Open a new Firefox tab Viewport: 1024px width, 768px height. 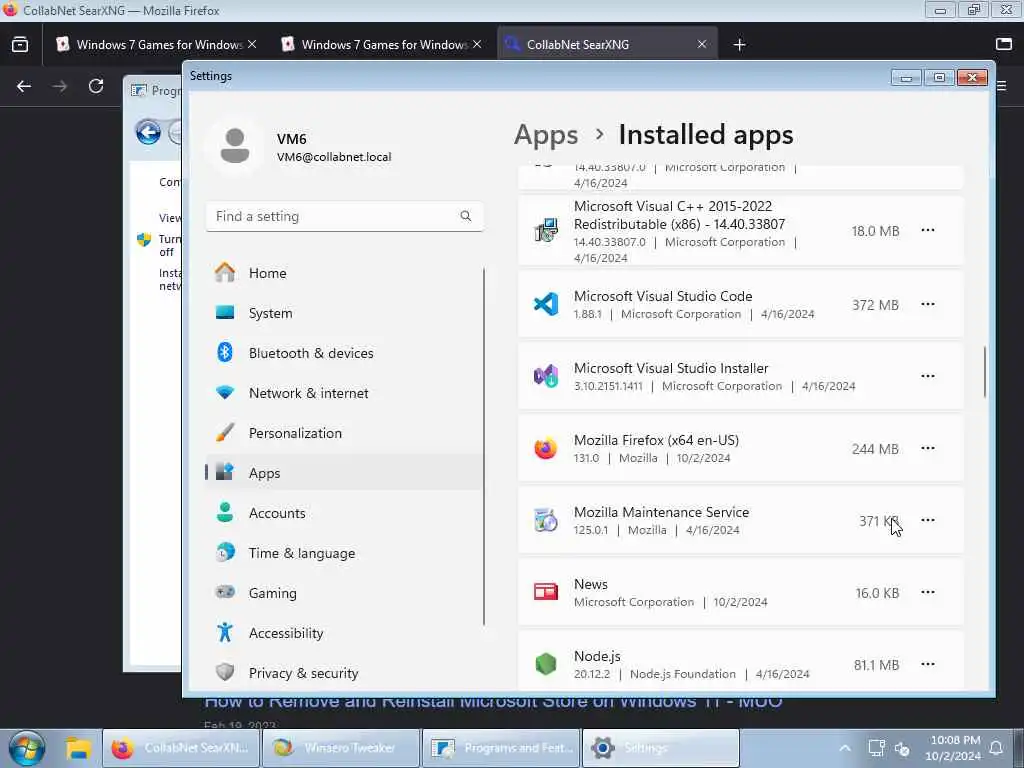739,44
